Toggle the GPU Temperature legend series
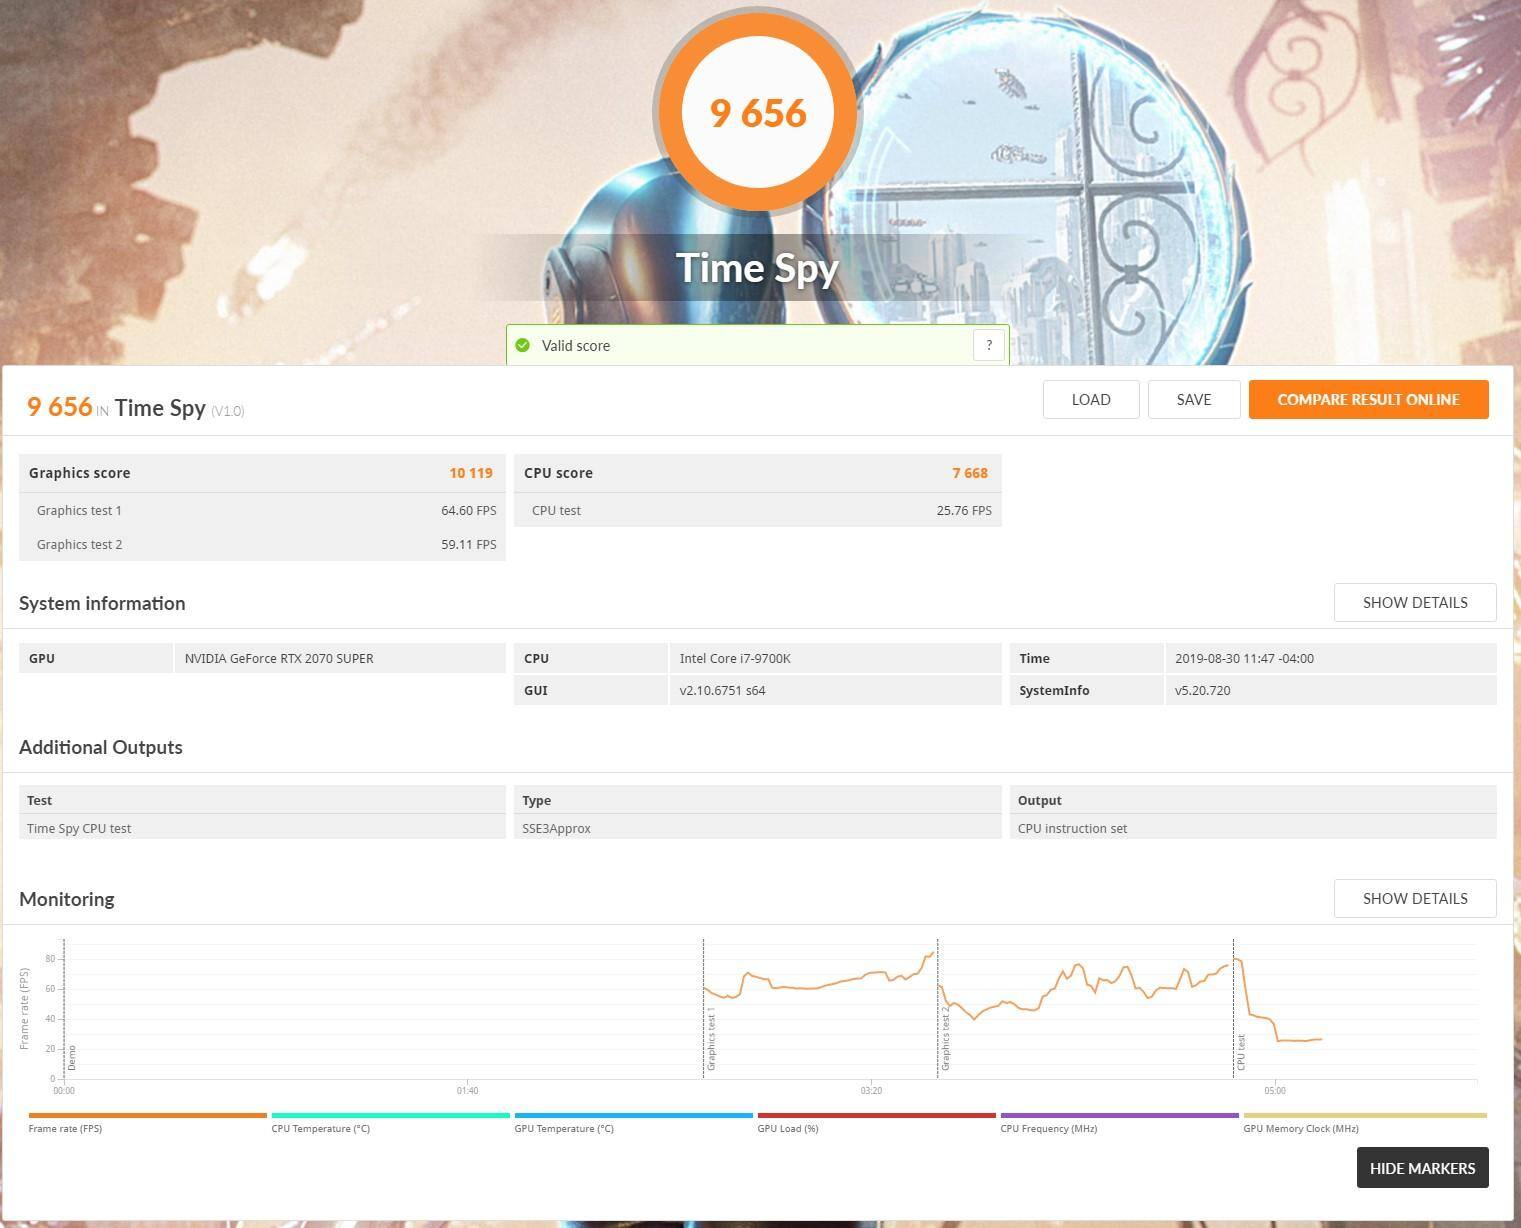The height and width of the screenshot is (1228, 1521). click(564, 1128)
